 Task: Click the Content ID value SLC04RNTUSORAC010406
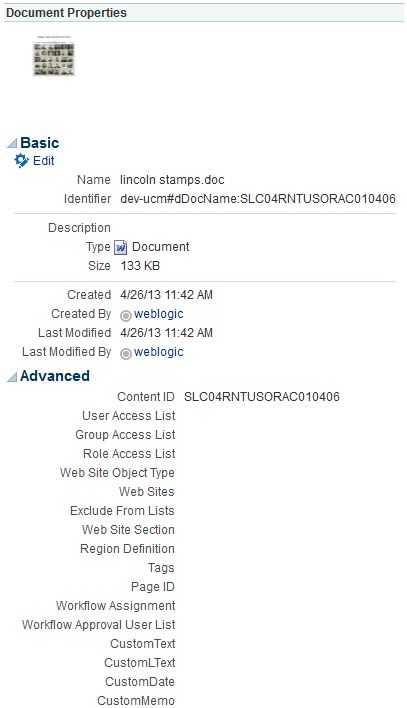point(262,397)
